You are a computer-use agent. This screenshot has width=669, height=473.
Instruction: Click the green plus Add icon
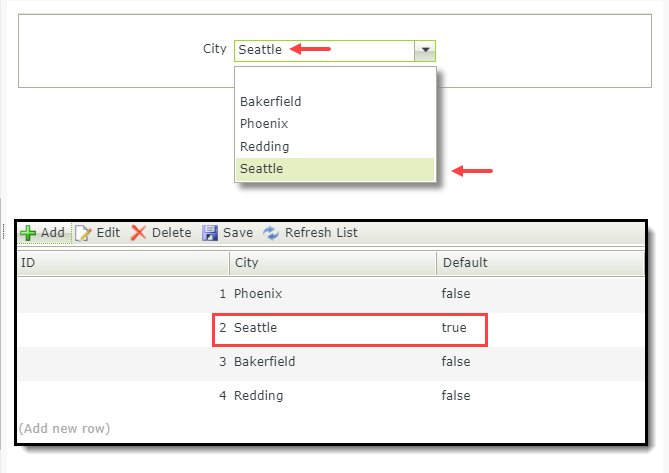pos(28,233)
